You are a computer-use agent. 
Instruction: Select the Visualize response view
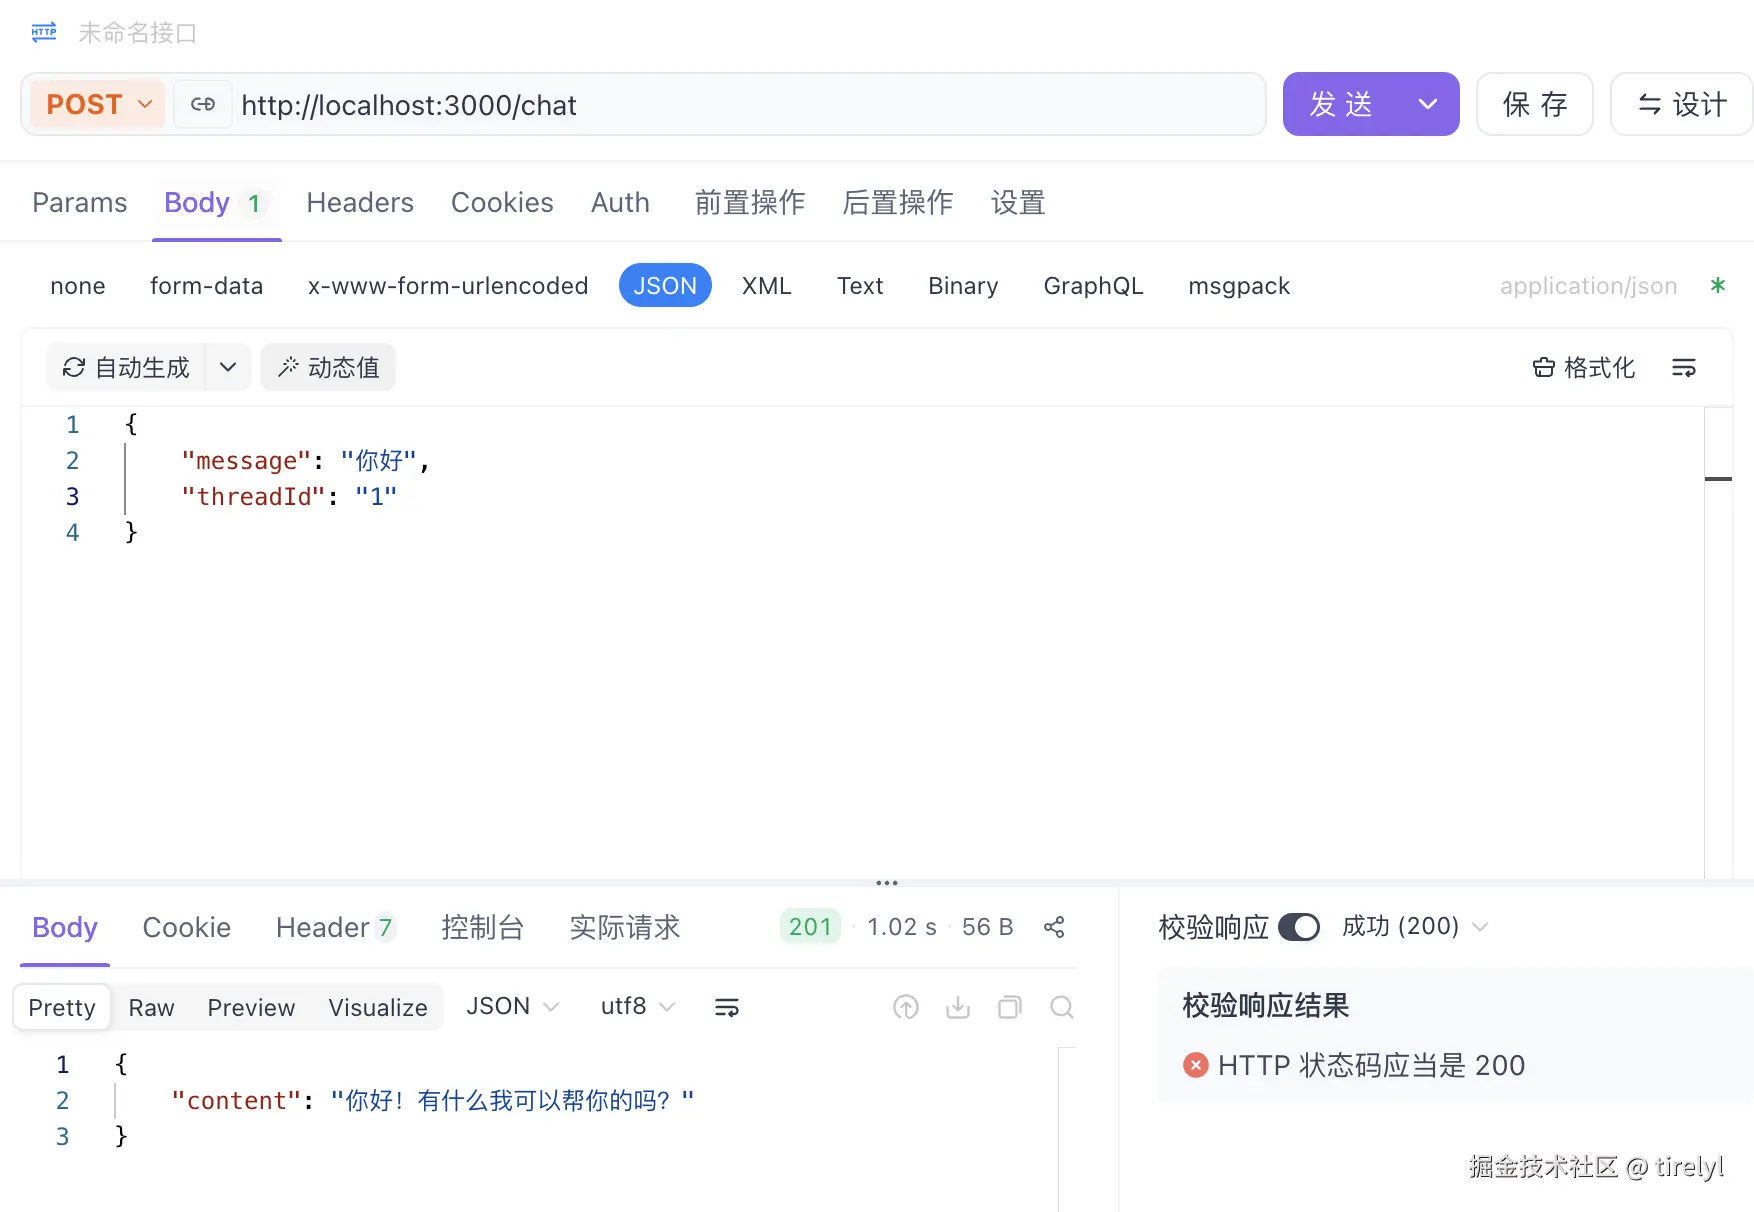(378, 1007)
